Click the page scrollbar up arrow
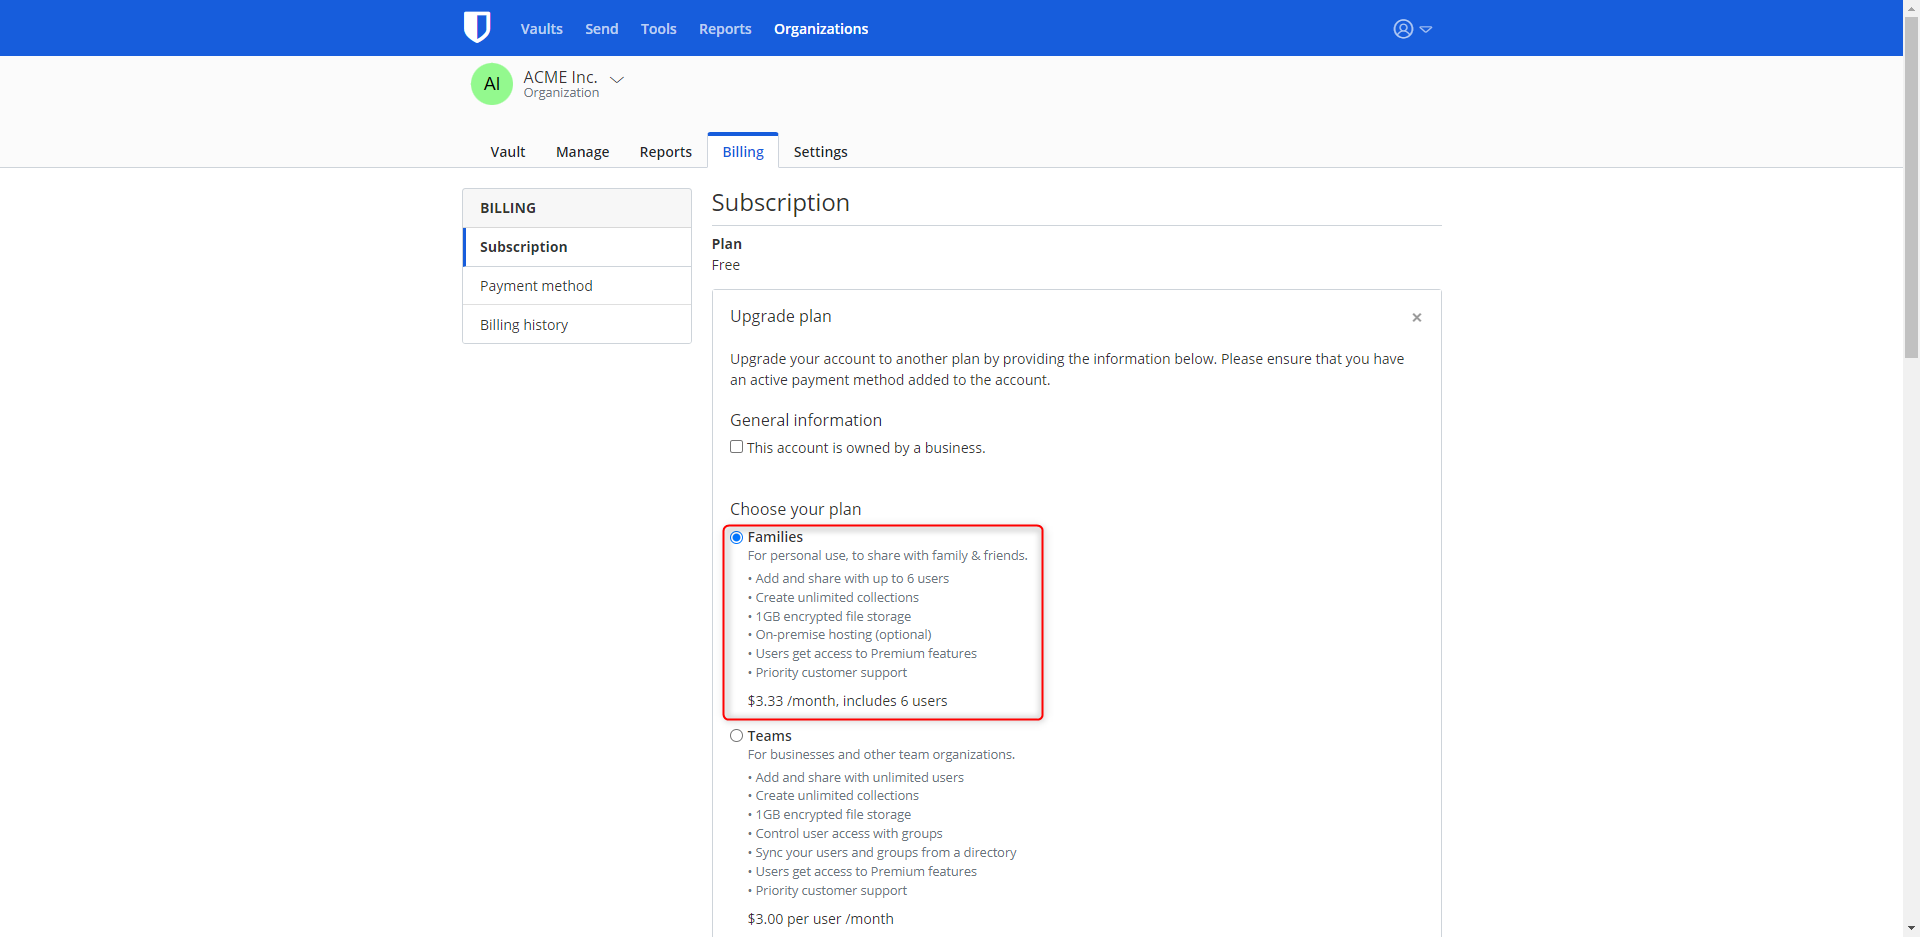 pyautogui.click(x=1911, y=8)
